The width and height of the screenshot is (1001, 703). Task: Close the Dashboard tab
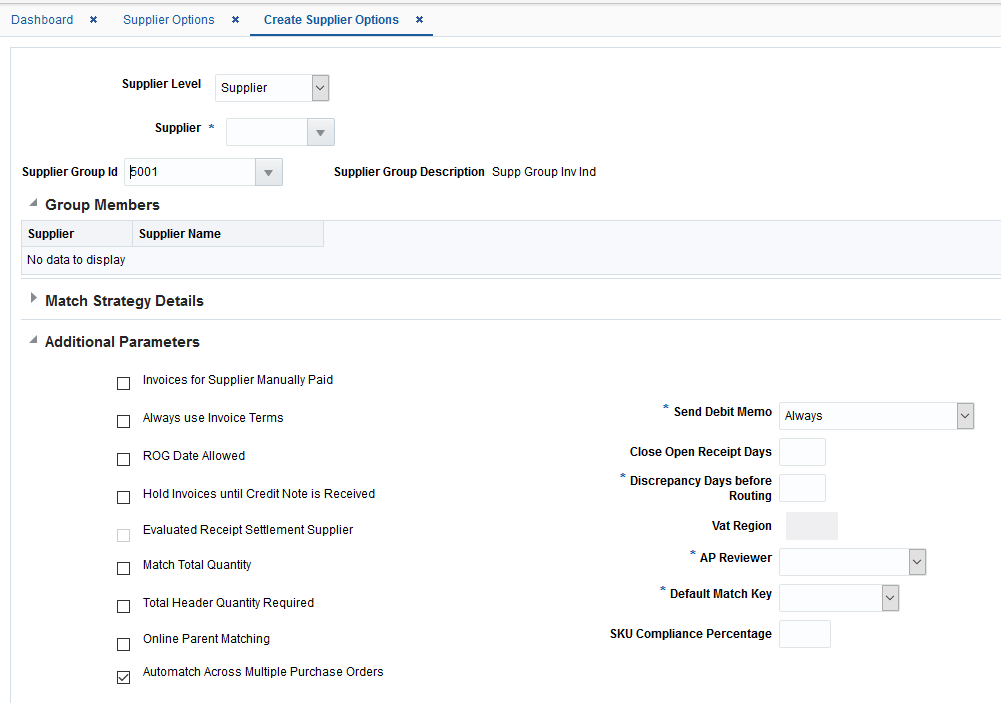pyautogui.click(x=92, y=19)
